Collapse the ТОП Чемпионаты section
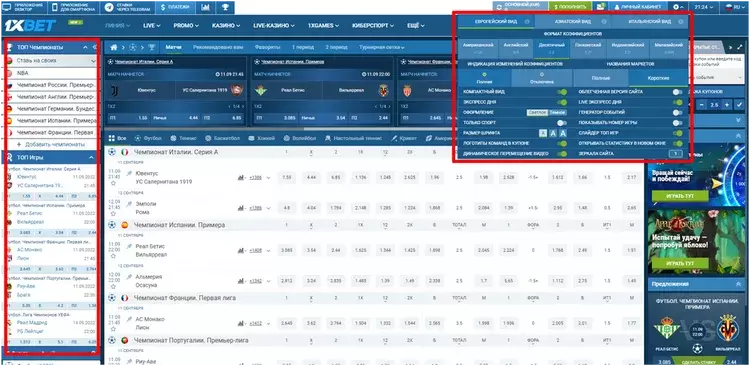This screenshot has width=750, height=366. pos(85,47)
